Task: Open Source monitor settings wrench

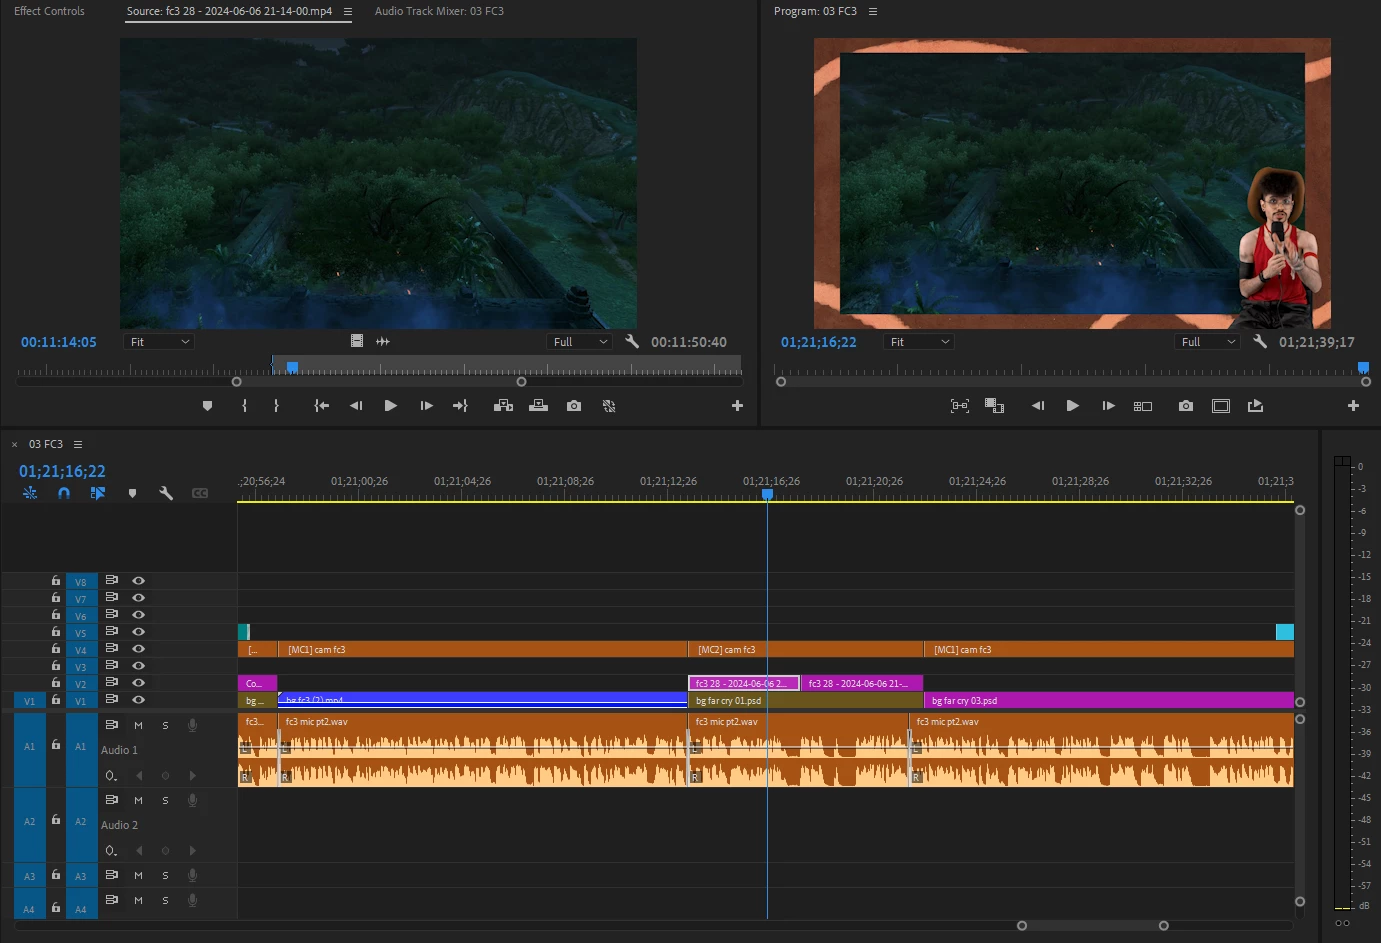Action: [x=632, y=342]
